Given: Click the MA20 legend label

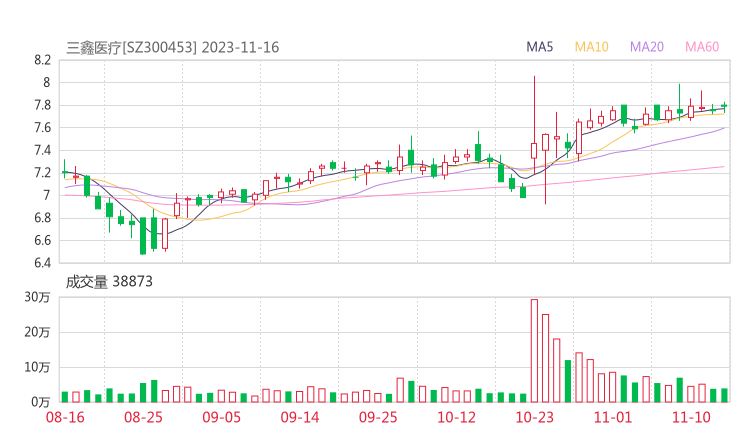Looking at the screenshot, I should click(x=647, y=47).
